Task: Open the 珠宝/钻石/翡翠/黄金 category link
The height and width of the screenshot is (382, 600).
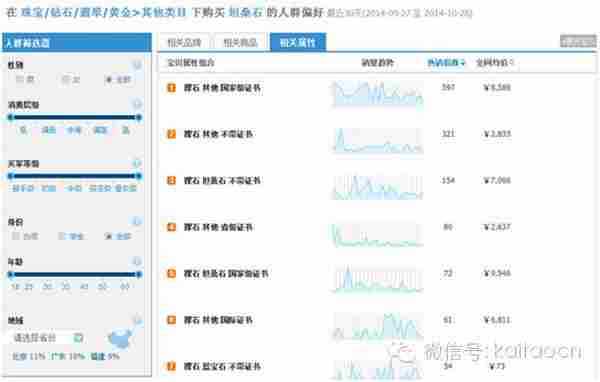Action: [76, 12]
